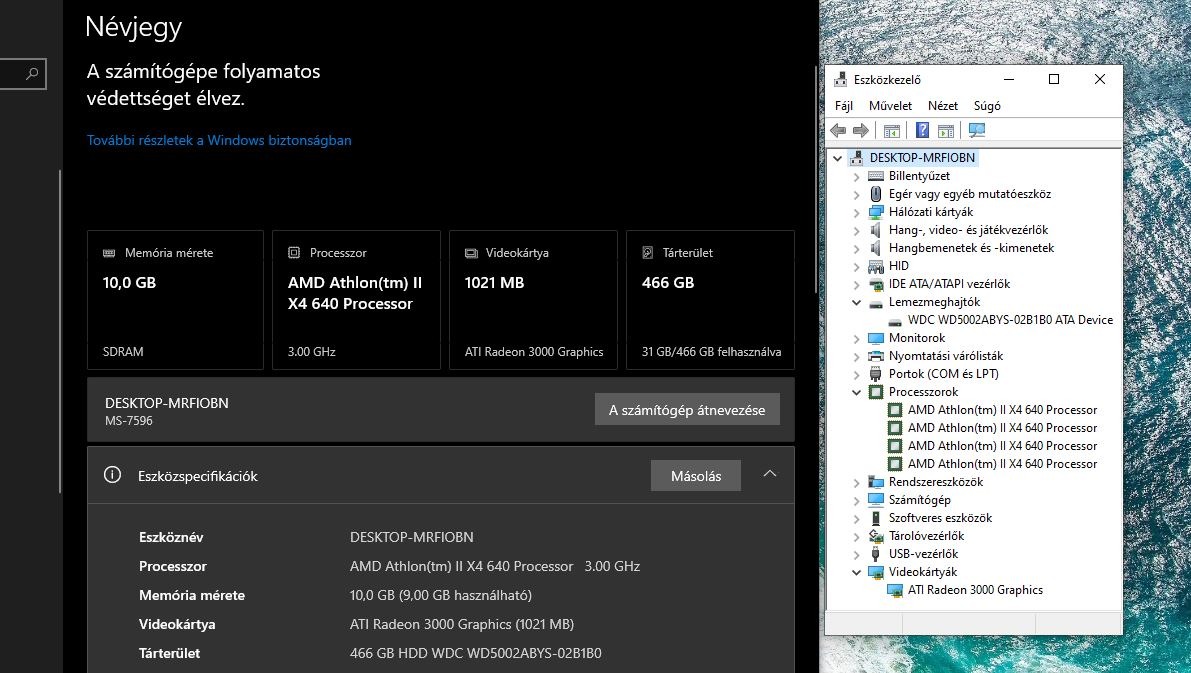Collapse the Videokártyák node arrow

coord(857,572)
